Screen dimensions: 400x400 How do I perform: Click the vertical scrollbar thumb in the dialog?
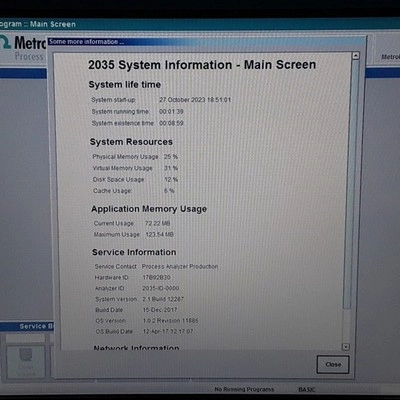pyautogui.click(x=351, y=183)
